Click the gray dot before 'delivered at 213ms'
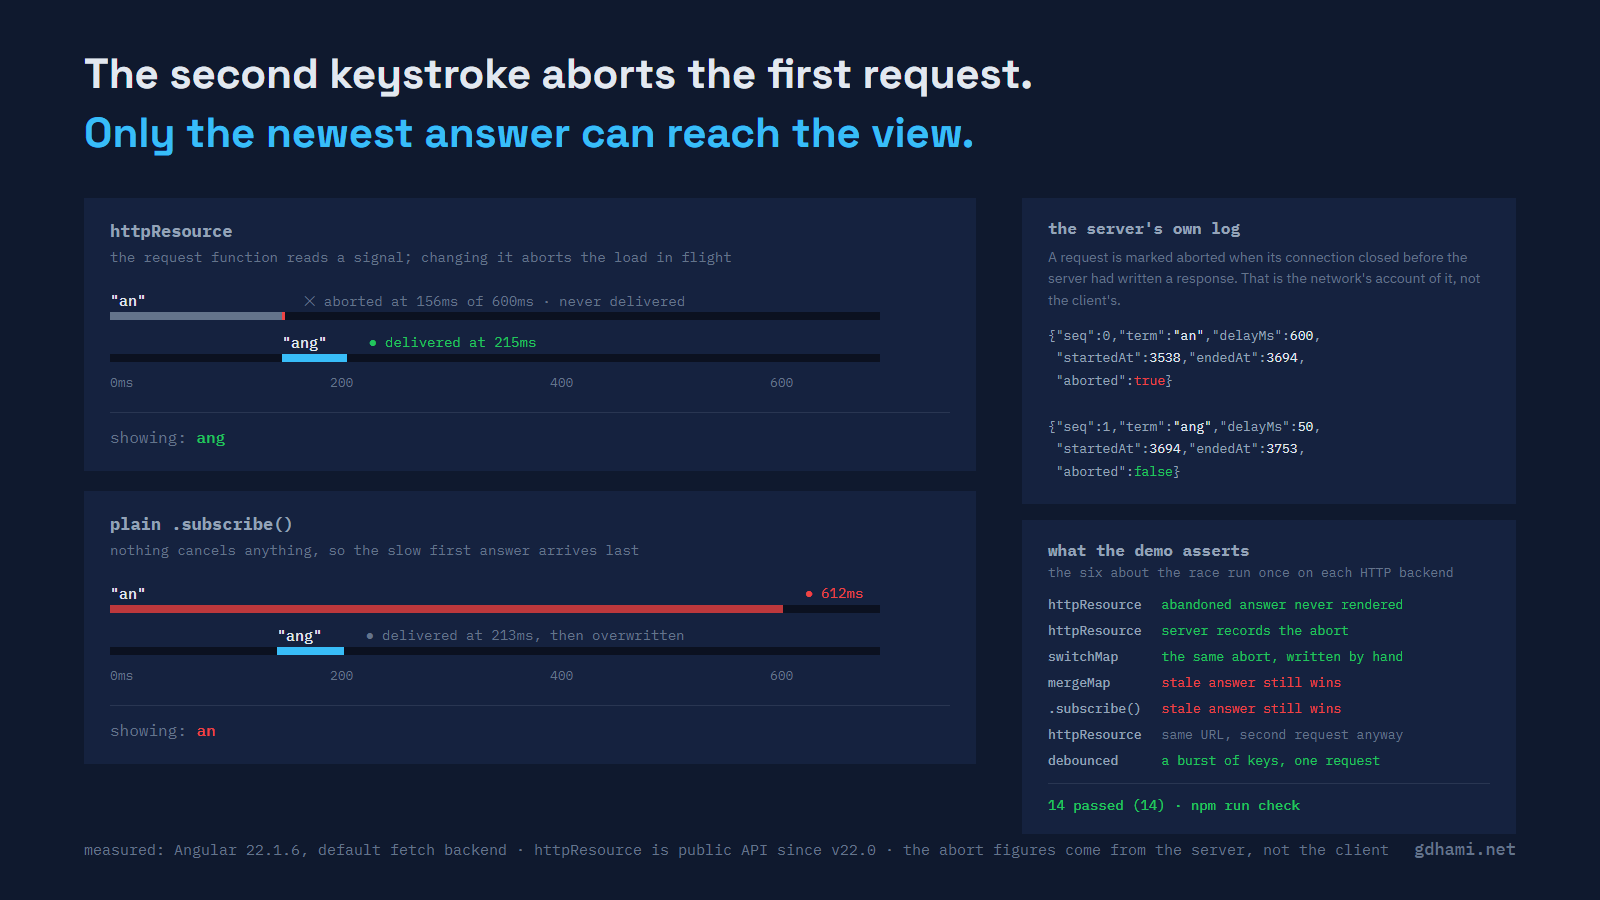1600x900 pixels. pyautogui.click(x=370, y=636)
